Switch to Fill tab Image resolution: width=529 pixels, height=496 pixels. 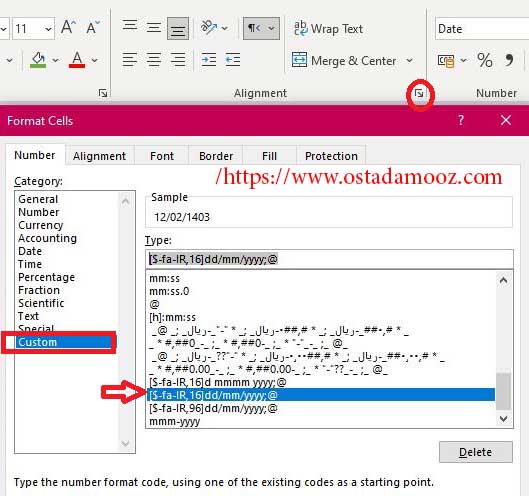click(270, 156)
